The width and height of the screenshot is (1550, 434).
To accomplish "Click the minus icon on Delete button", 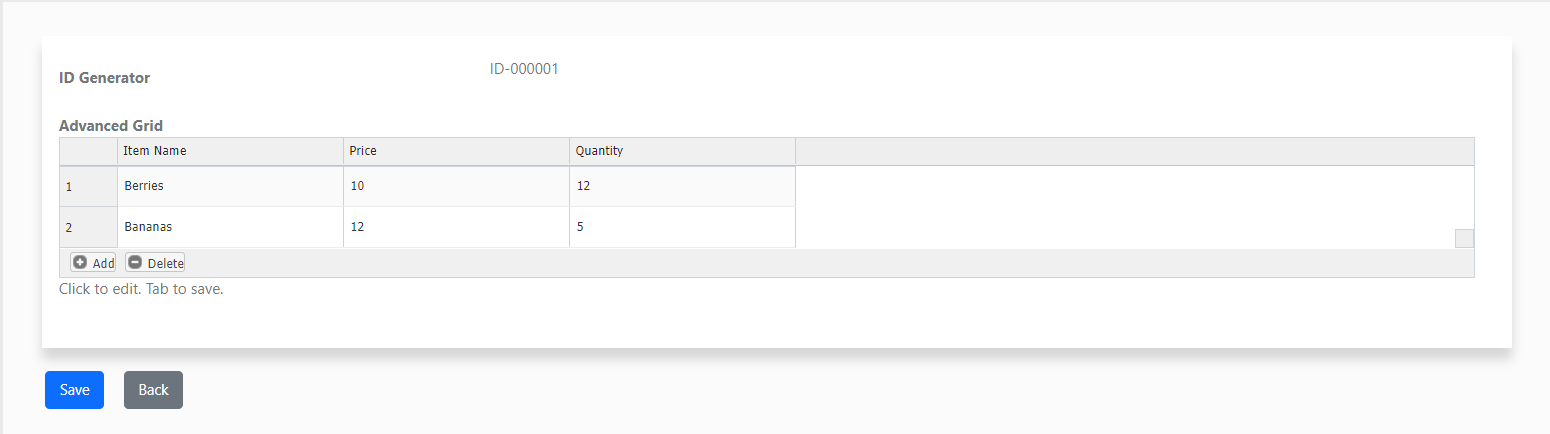I will click(135, 262).
